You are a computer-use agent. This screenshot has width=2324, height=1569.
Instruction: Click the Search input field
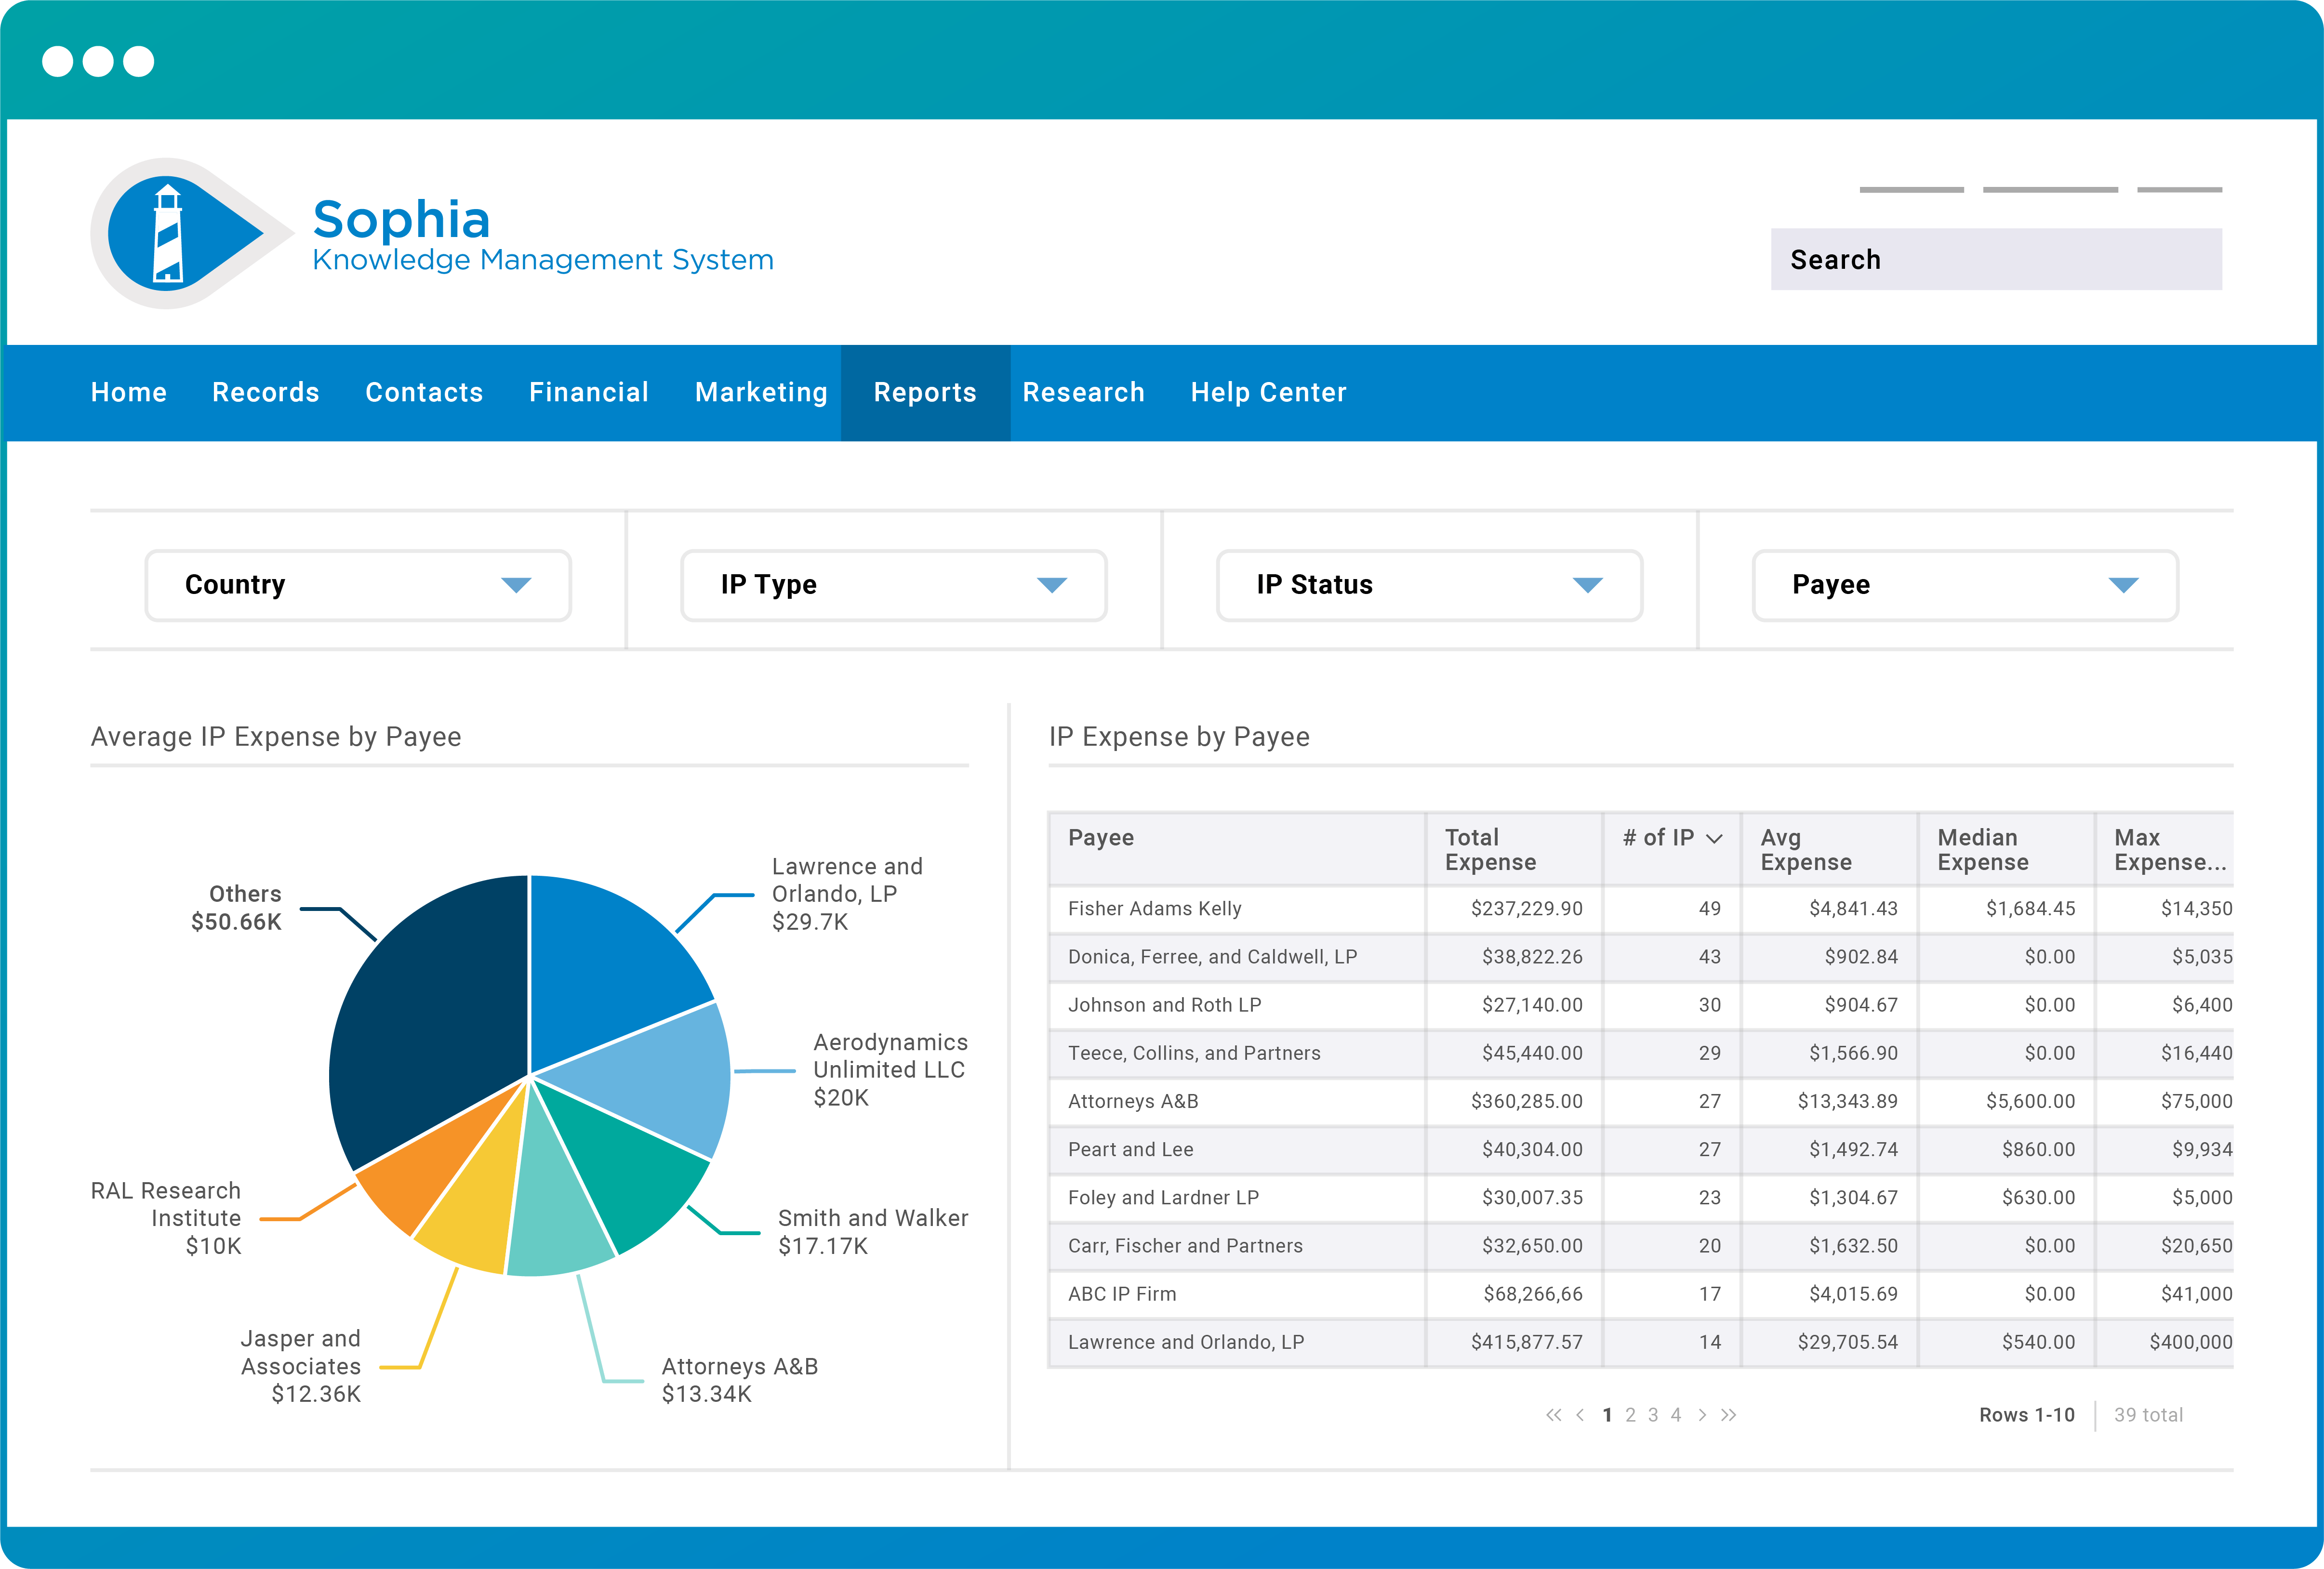[x=1996, y=260]
